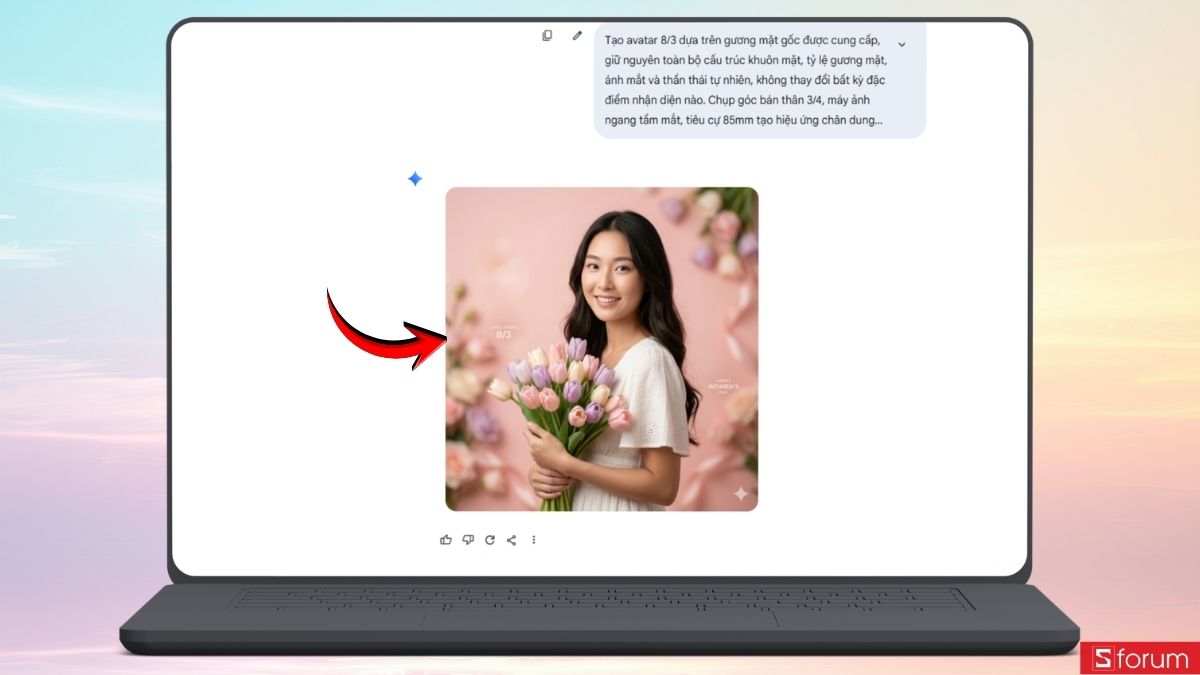Screen dimensions: 1200x675
Task: Click the Gemini sparkle icon
Action: coord(414,178)
